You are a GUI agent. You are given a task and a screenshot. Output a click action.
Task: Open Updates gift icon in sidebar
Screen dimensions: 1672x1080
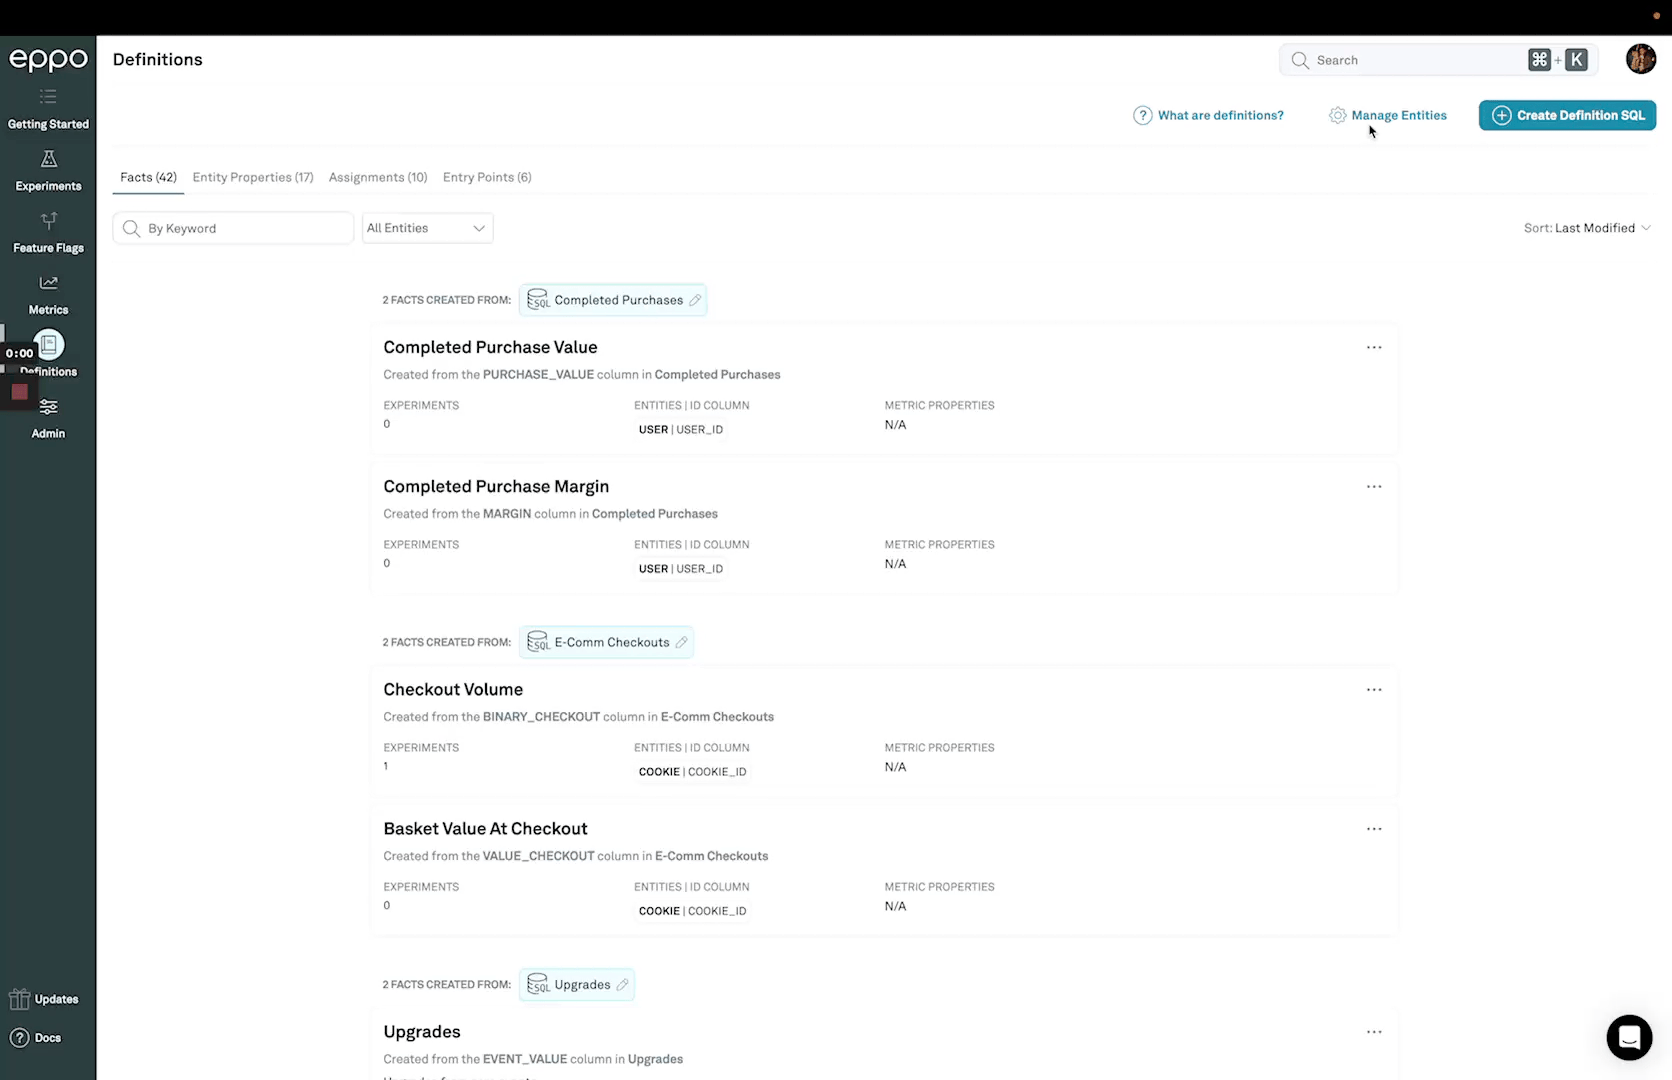pos(19,999)
